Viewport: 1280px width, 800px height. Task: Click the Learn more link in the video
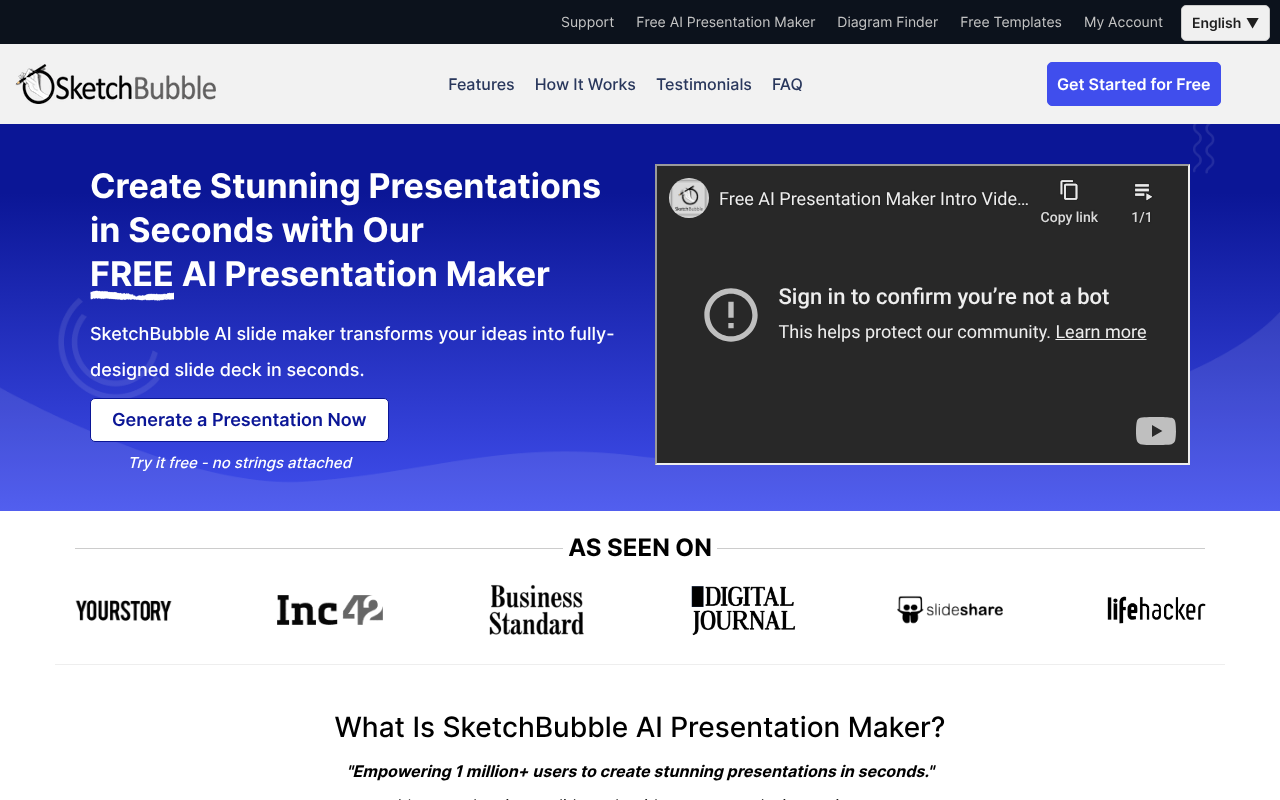(1100, 331)
